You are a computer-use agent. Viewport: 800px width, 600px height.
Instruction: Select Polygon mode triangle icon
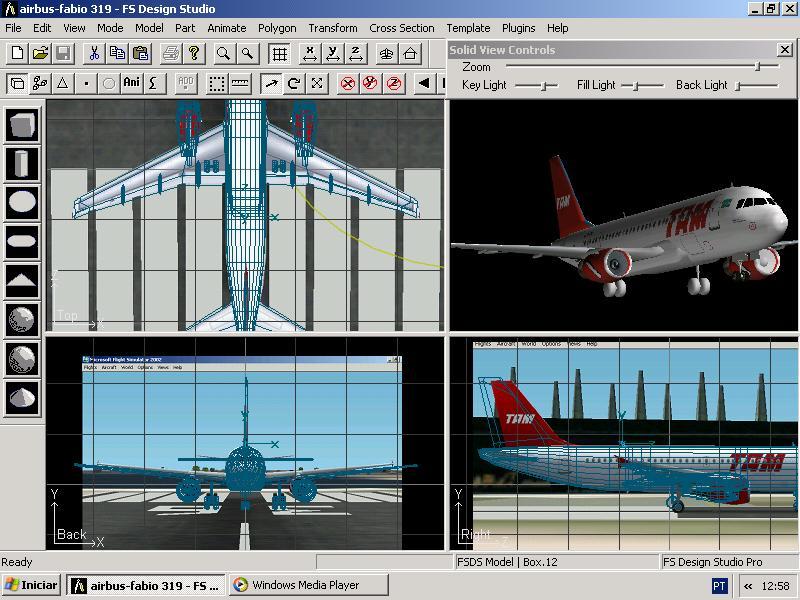click(63, 83)
